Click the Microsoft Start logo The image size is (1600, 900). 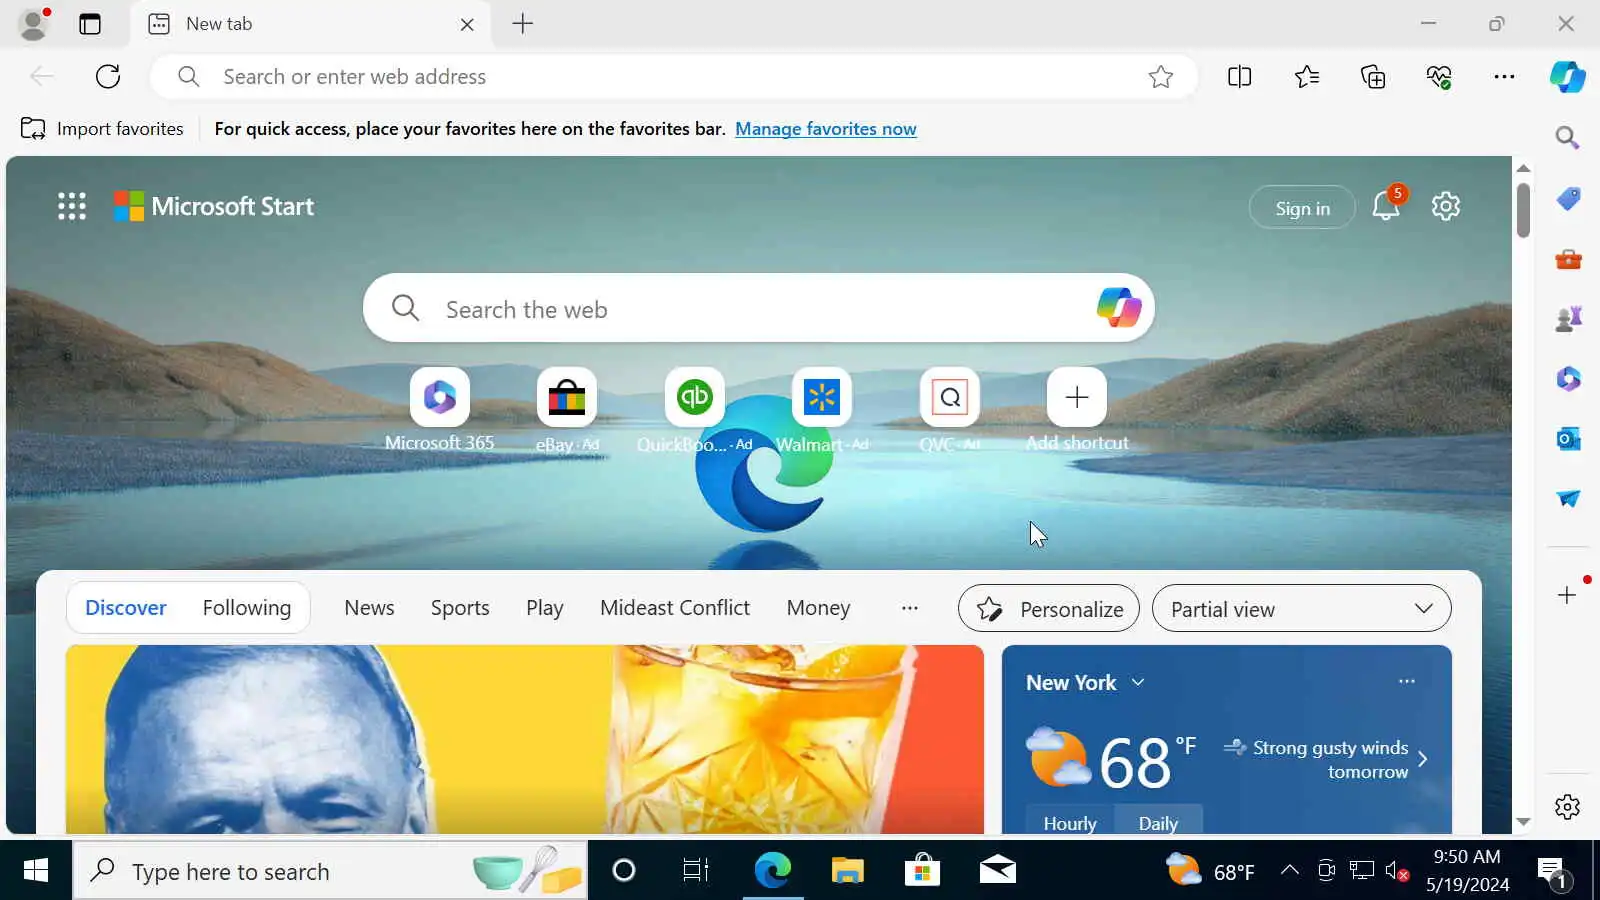(213, 206)
